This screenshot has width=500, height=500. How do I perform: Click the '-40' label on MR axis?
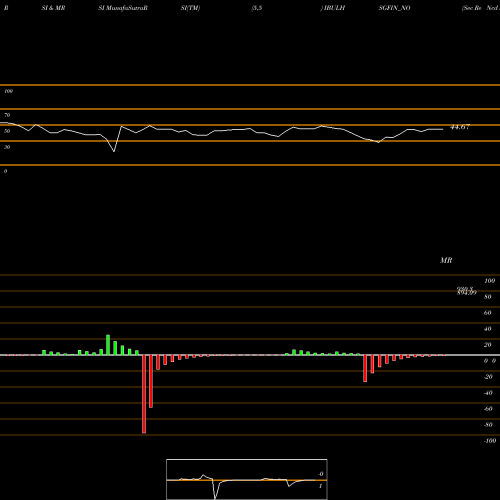488,393
